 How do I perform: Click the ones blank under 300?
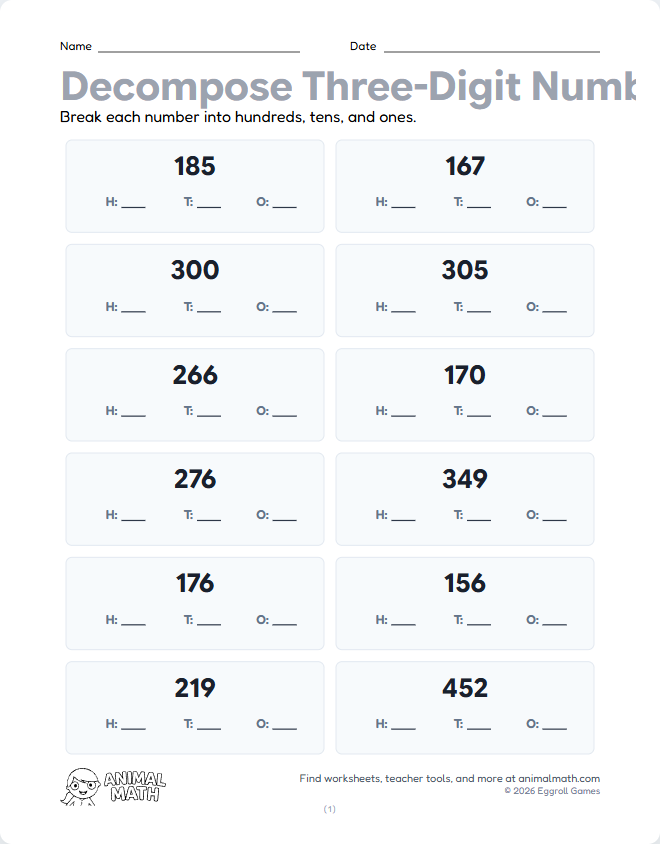pyautogui.click(x=284, y=308)
